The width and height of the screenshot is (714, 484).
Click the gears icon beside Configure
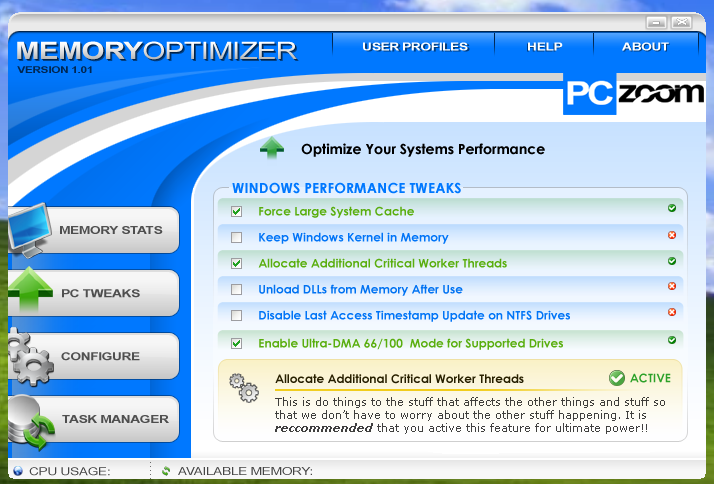[x=30, y=358]
